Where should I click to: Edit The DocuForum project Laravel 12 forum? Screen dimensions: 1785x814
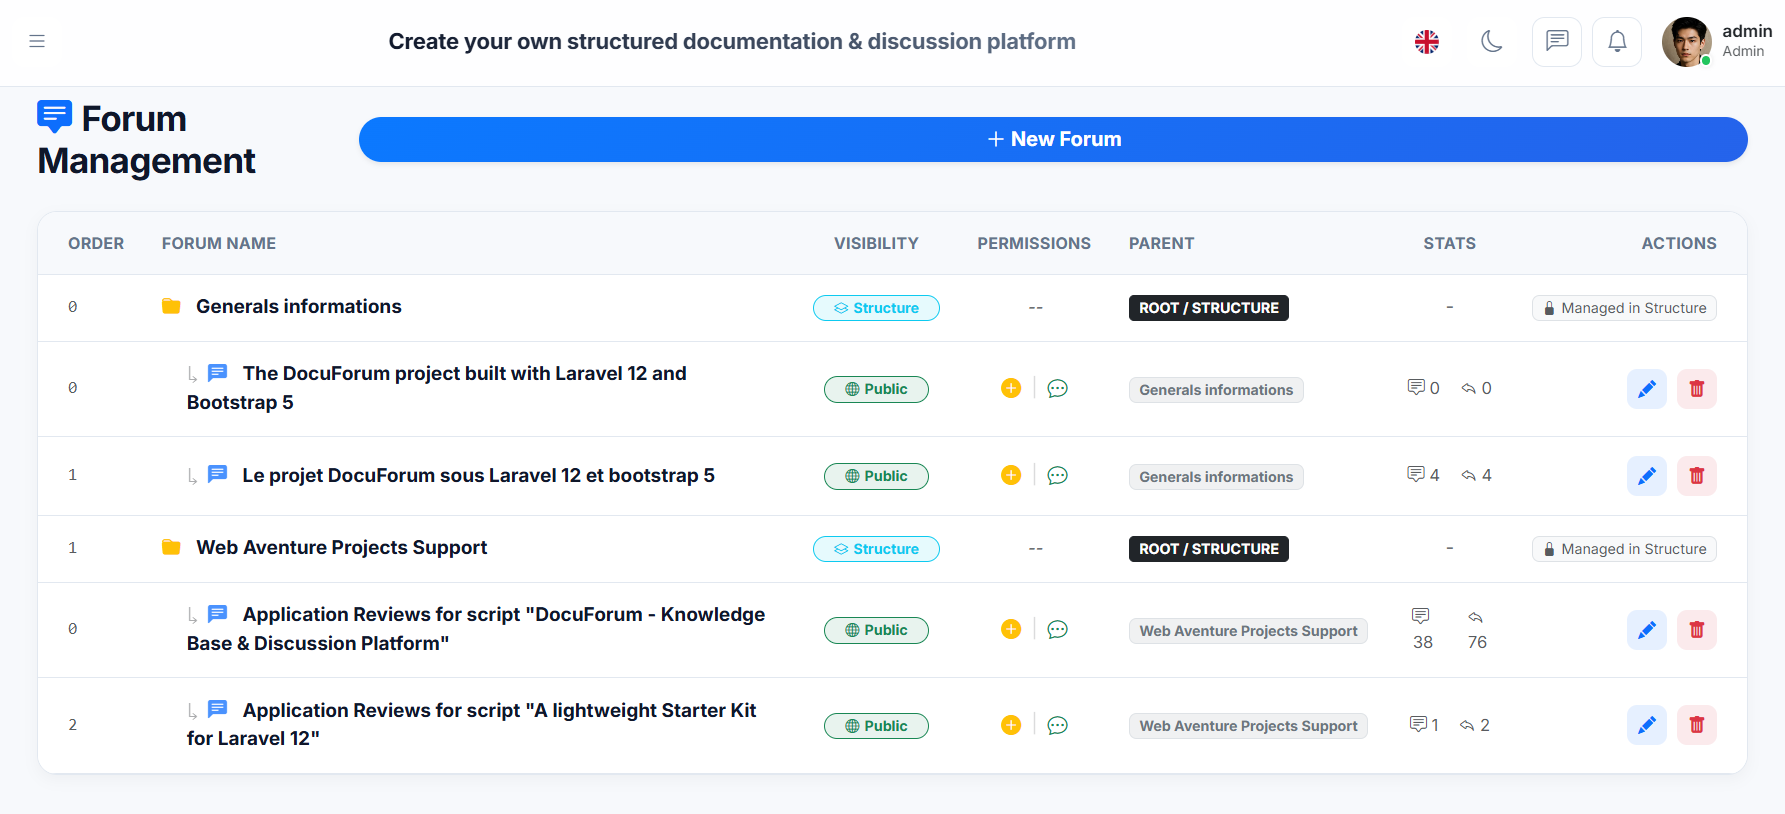pyautogui.click(x=1646, y=389)
